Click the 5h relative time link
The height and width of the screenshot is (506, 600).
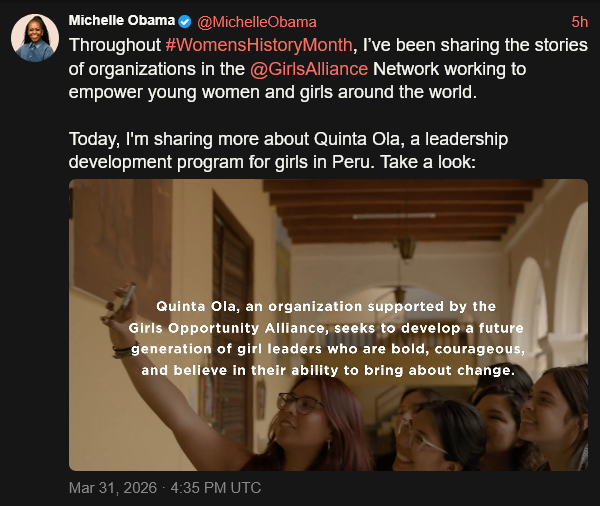[x=579, y=22]
